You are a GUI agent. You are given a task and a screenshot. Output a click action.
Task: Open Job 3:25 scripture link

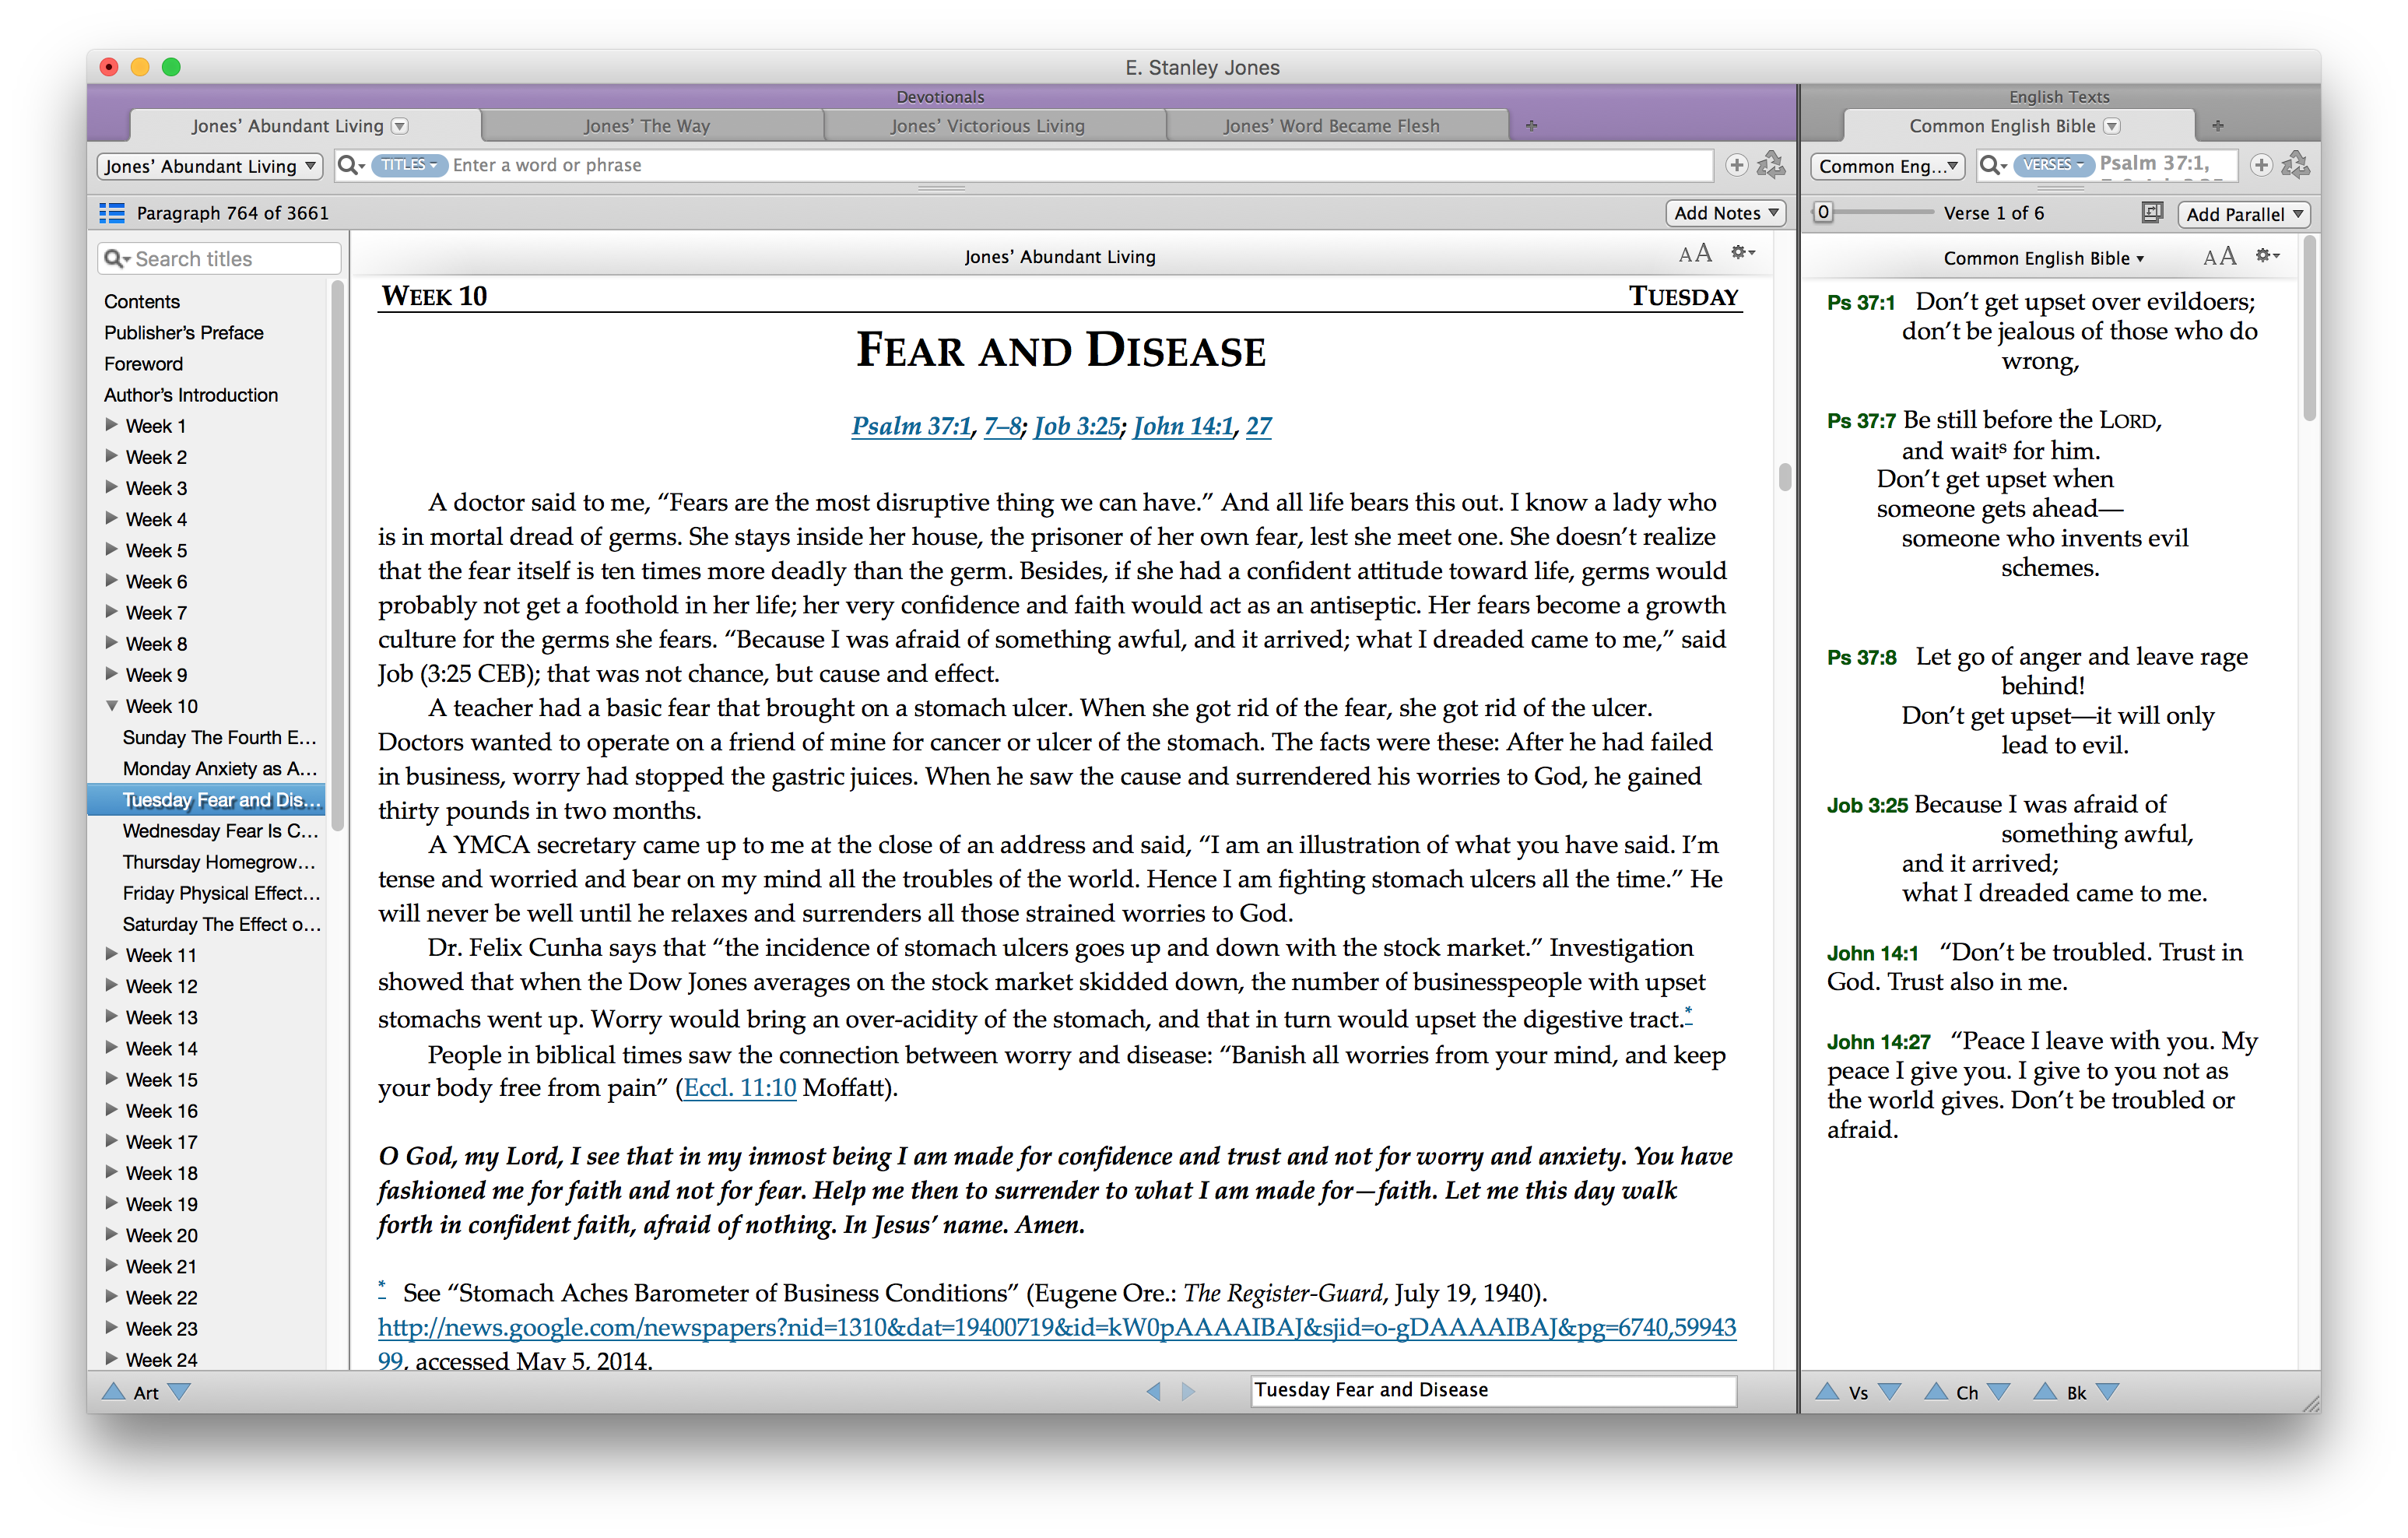[x=1077, y=426]
